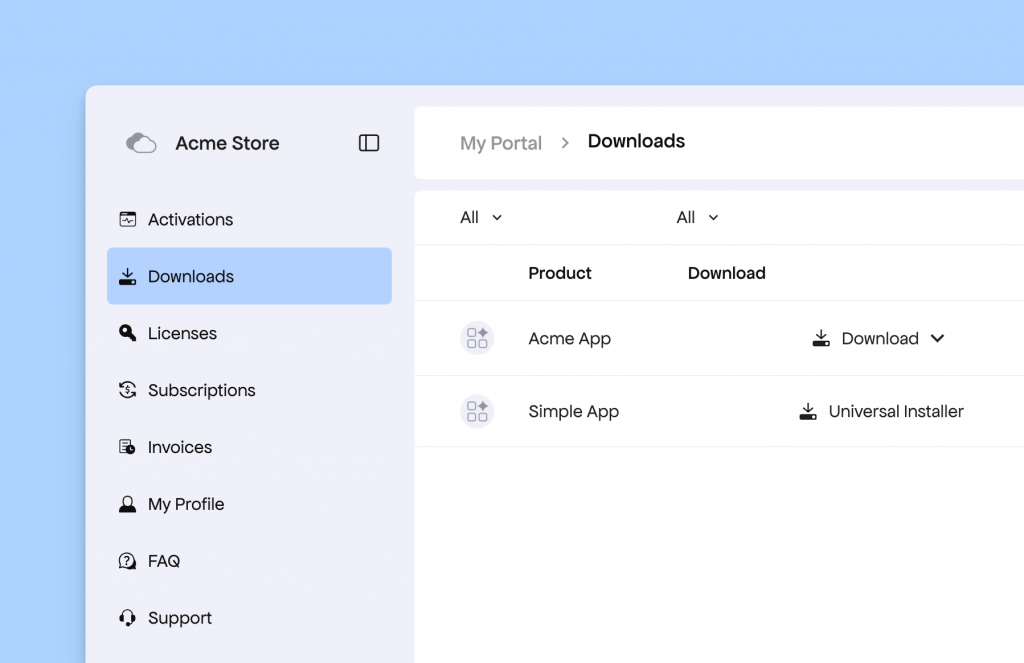Expand the Download options for Acme App
The image size is (1024, 663).
coord(937,338)
